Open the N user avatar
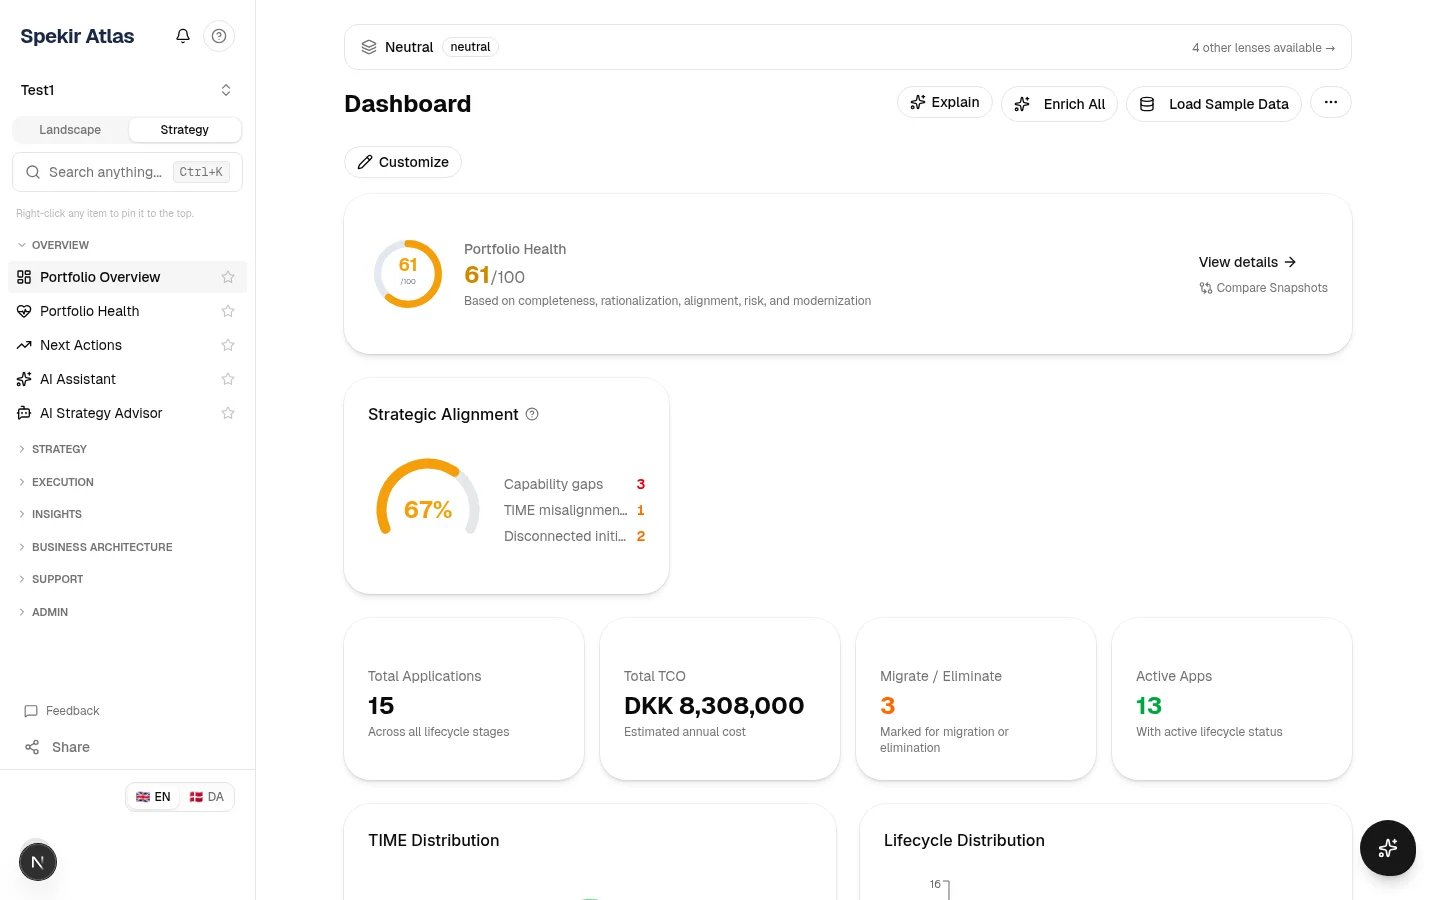This screenshot has height=900, width=1440. (x=38, y=862)
